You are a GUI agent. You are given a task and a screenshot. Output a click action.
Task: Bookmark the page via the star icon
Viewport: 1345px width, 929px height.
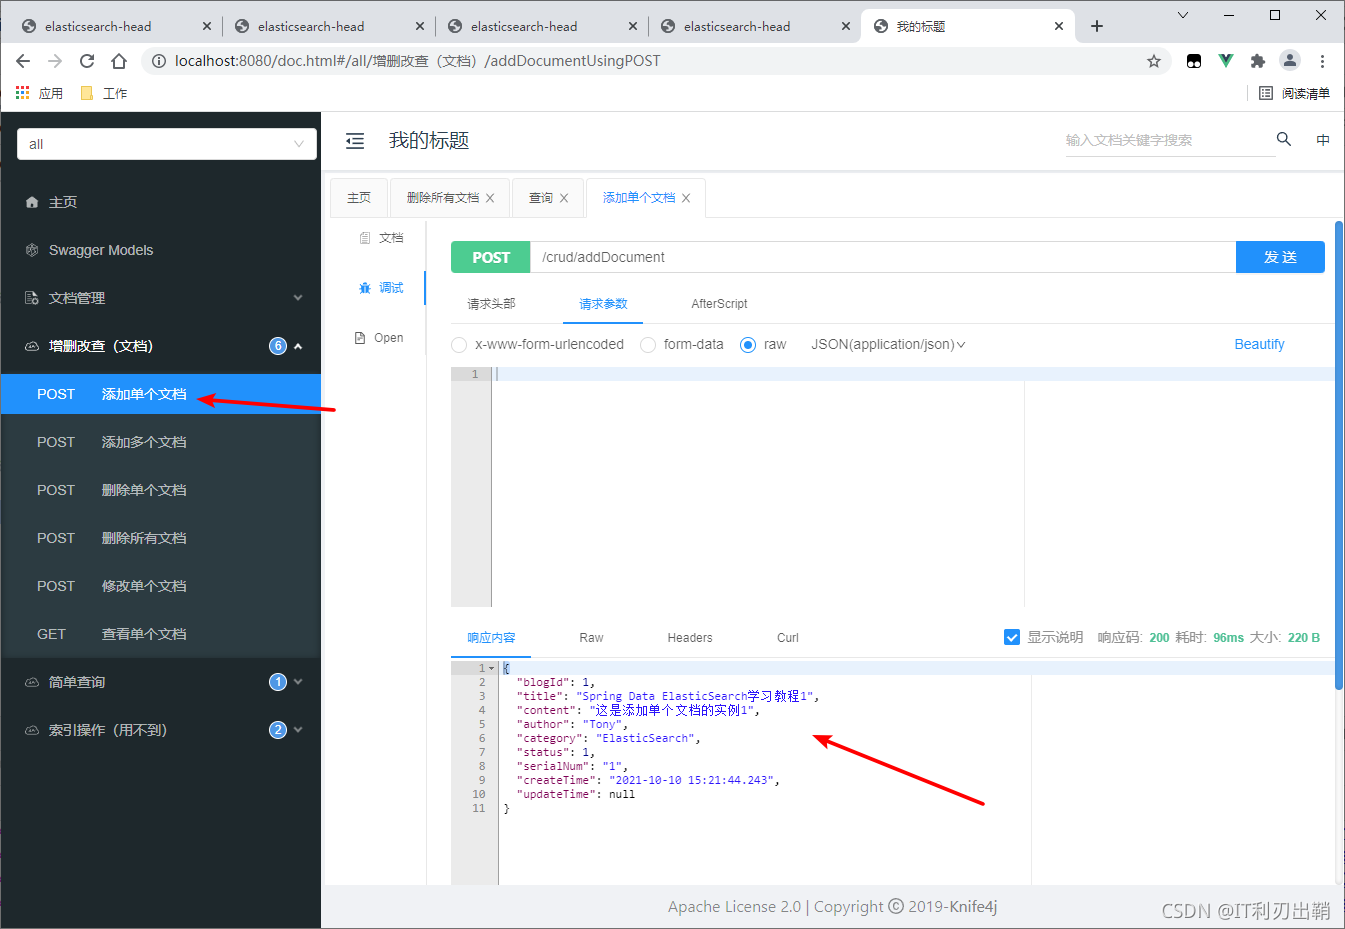pyautogui.click(x=1154, y=61)
